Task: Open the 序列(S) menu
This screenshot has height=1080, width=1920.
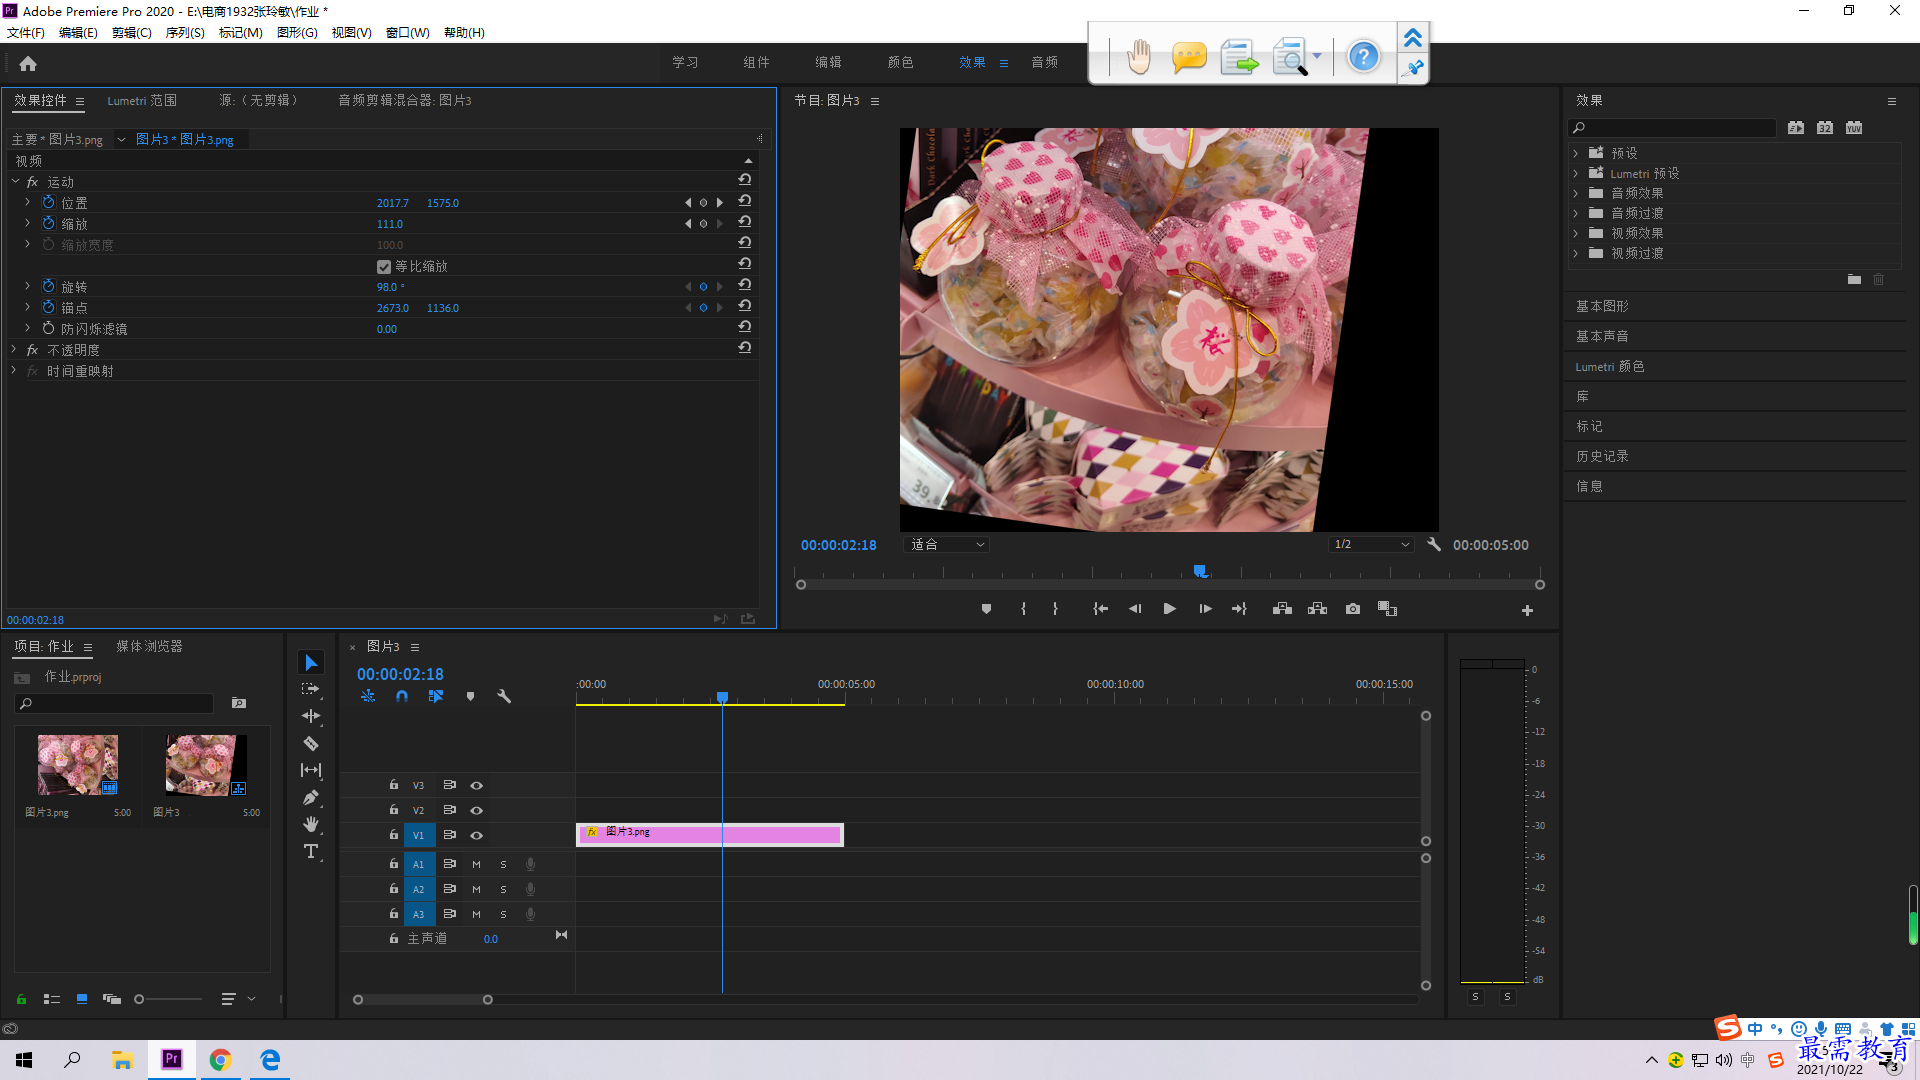Action: pyautogui.click(x=185, y=32)
